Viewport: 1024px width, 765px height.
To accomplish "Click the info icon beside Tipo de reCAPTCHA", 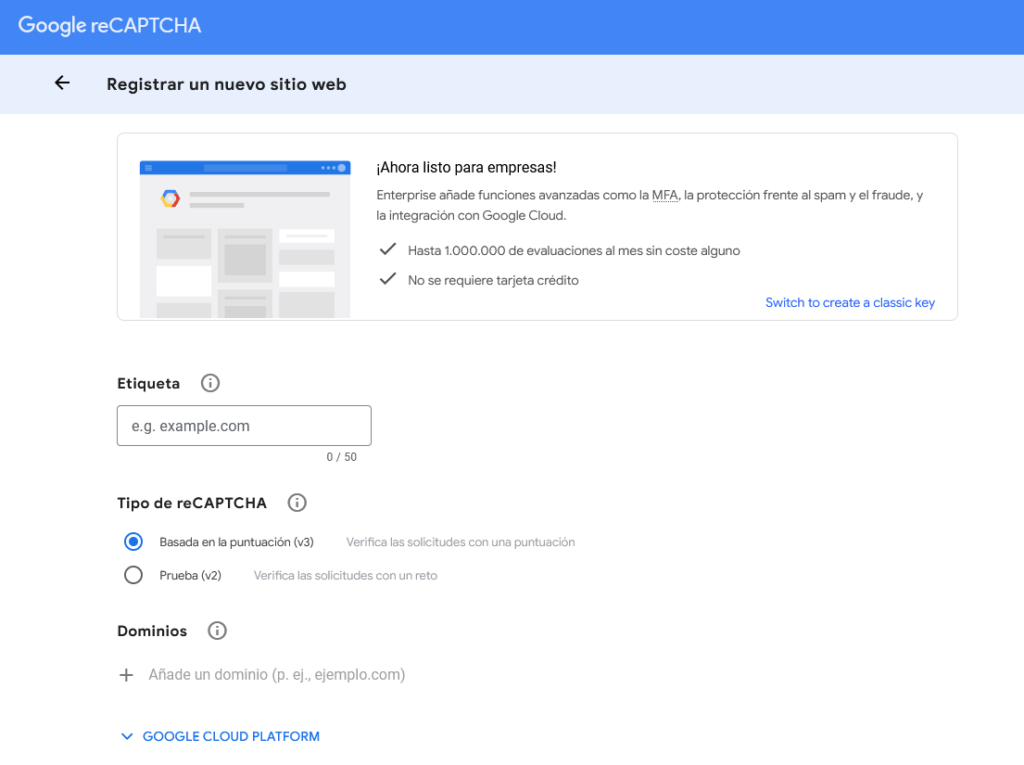I will point(296,502).
